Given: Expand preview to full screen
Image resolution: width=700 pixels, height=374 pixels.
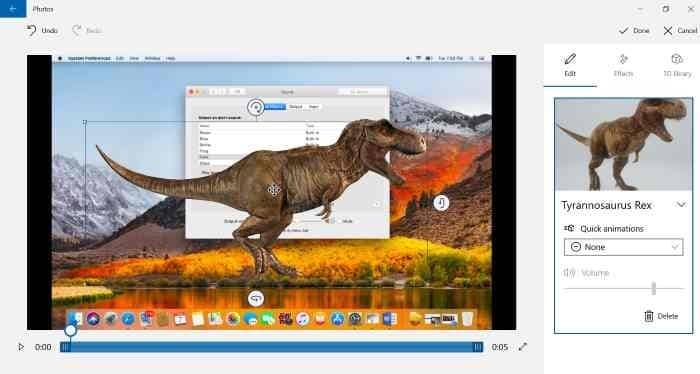Looking at the screenshot, I should (523, 347).
